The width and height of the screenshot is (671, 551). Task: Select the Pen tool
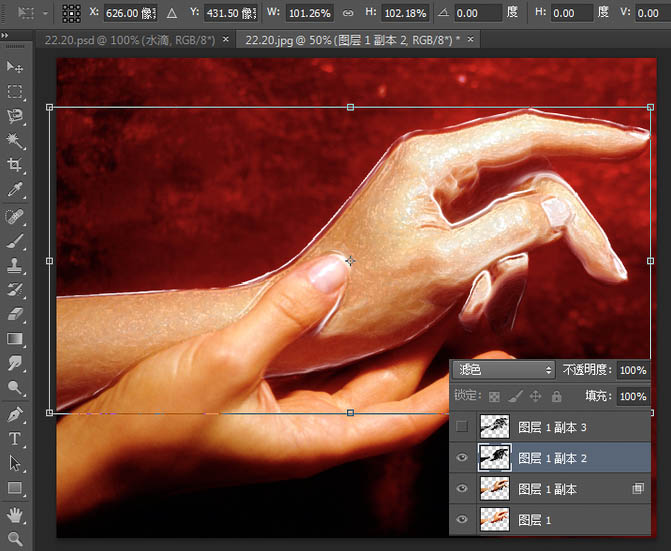pos(15,414)
